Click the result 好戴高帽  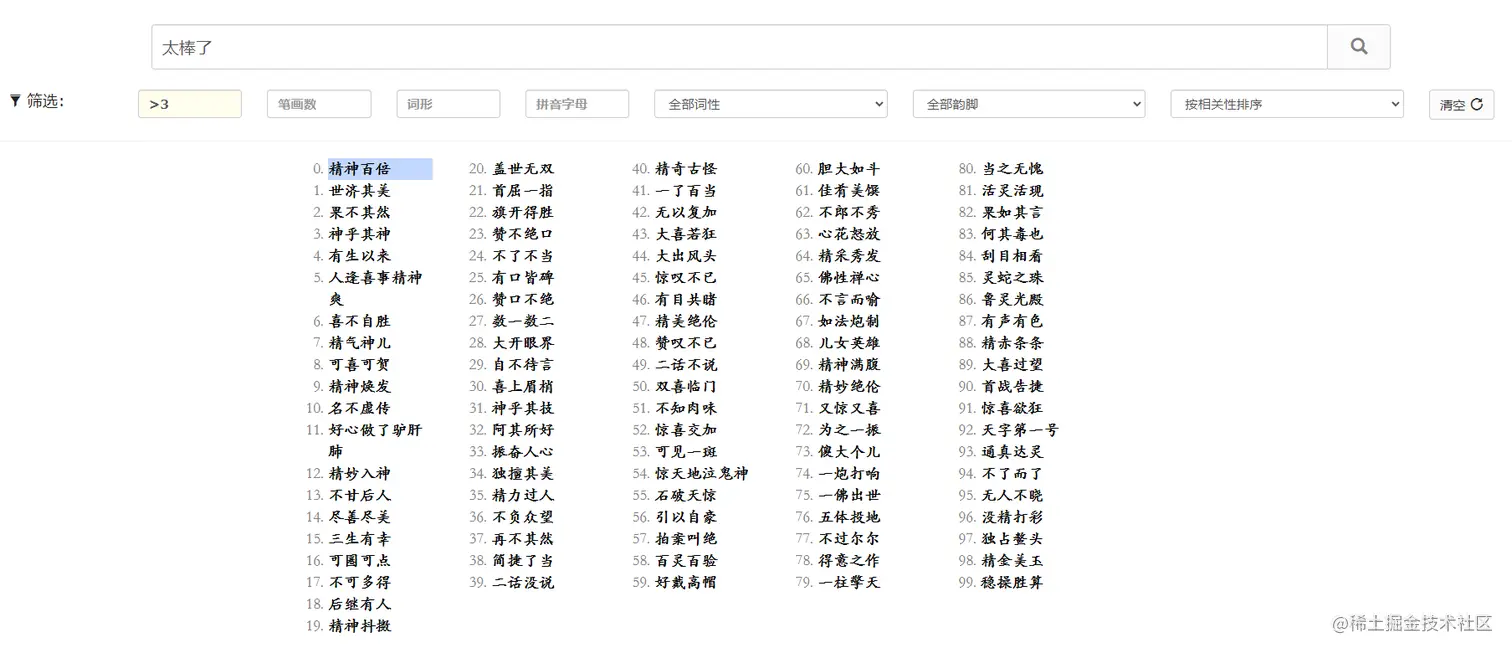[686, 582]
